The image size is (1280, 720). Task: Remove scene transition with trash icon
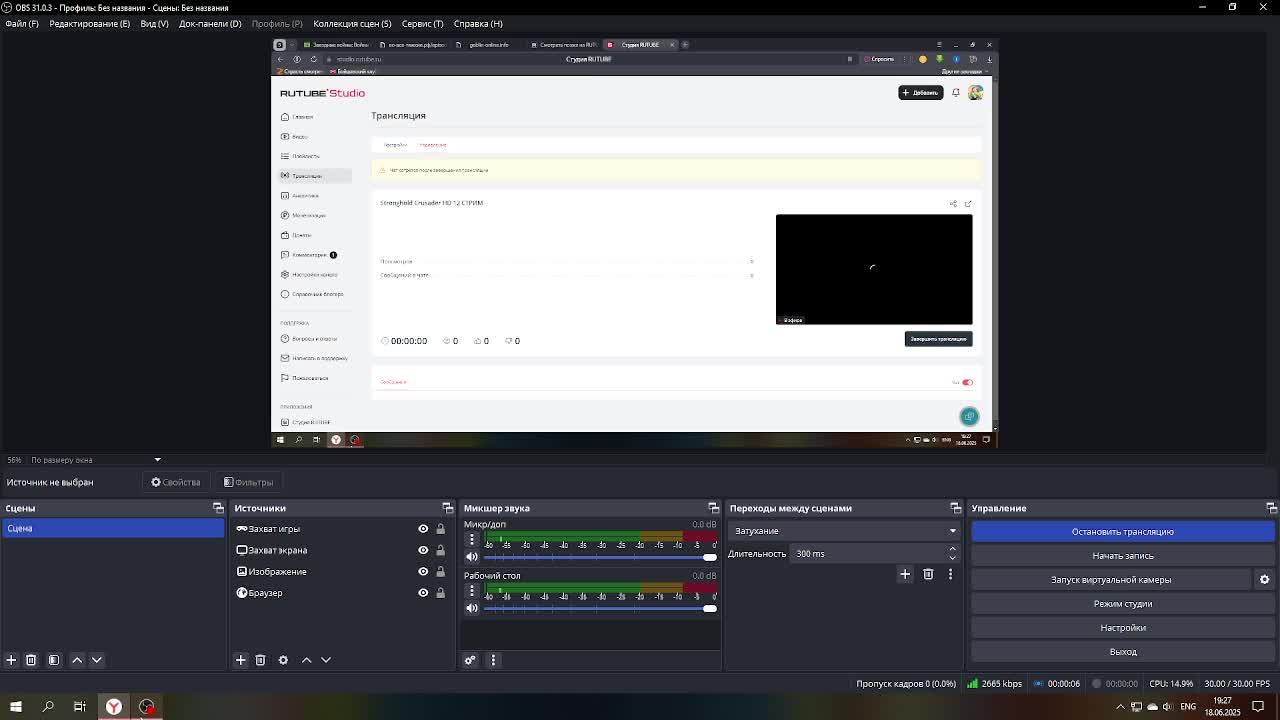[928, 574]
